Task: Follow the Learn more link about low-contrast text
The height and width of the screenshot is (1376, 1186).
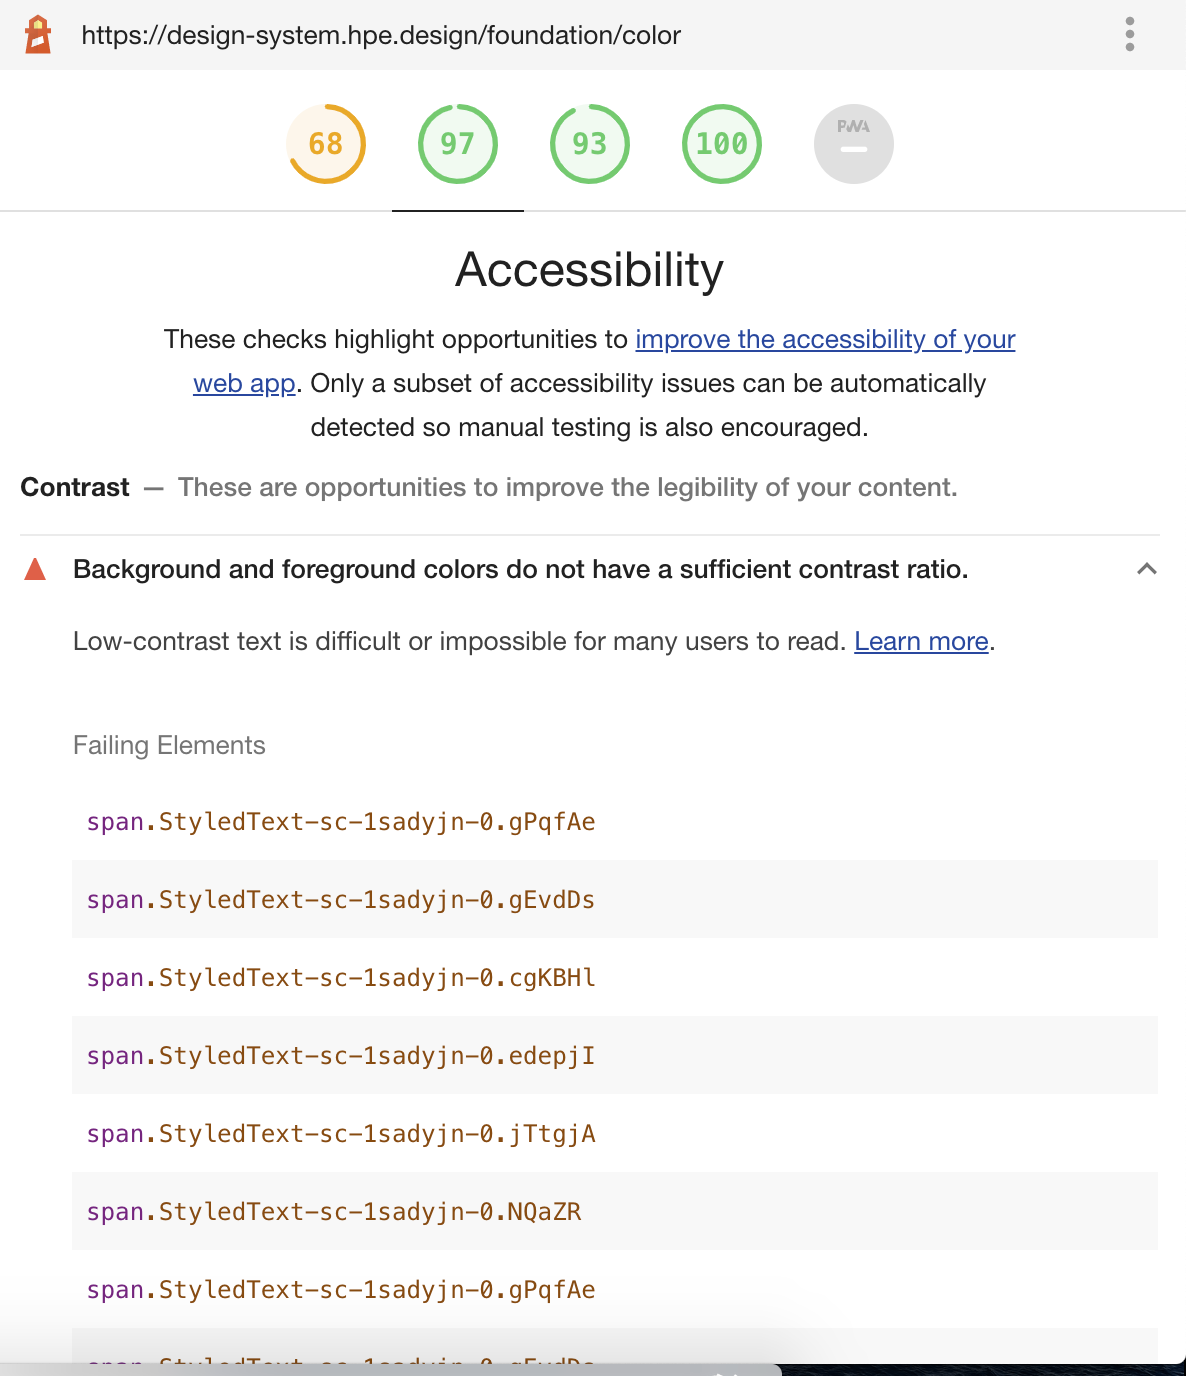Action: click(x=920, y=641)
